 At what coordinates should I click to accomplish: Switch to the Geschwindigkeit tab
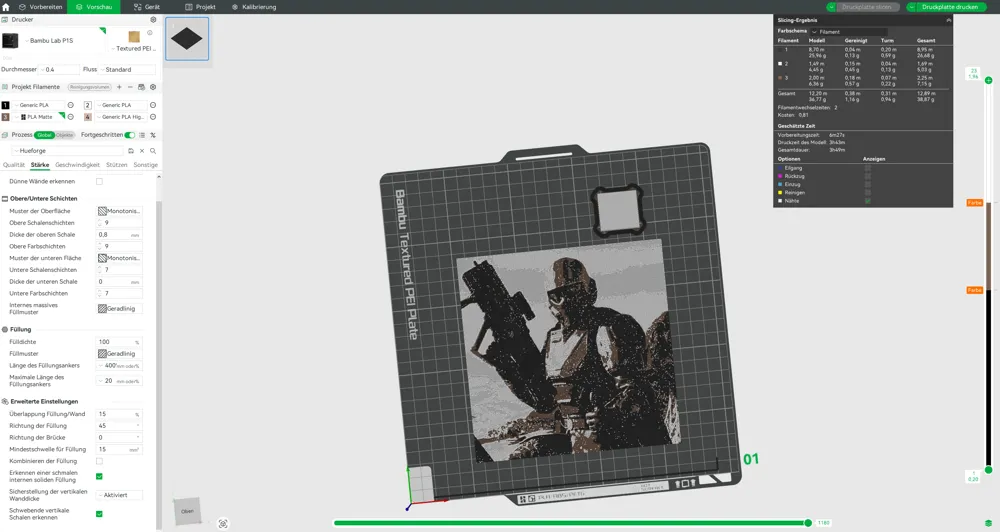coord(77,165)
